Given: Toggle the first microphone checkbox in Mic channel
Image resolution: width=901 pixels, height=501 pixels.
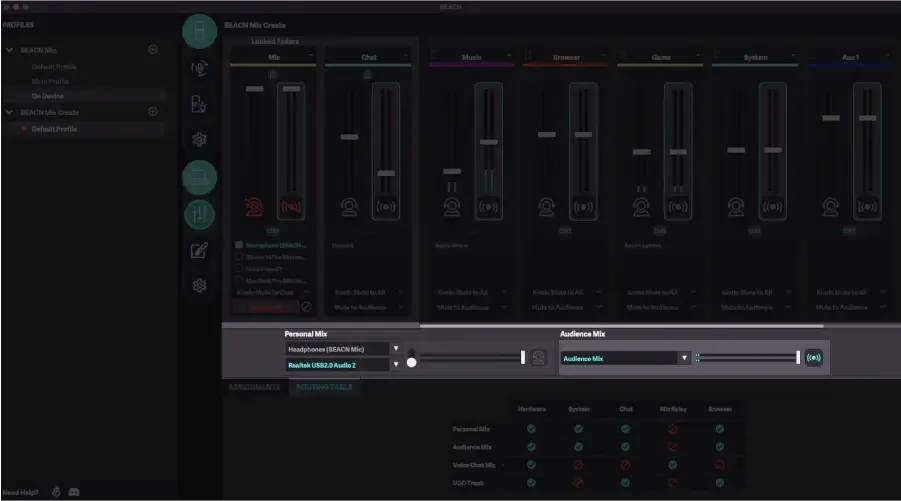Looking at the screenshot, I should [x=239, y=245].
